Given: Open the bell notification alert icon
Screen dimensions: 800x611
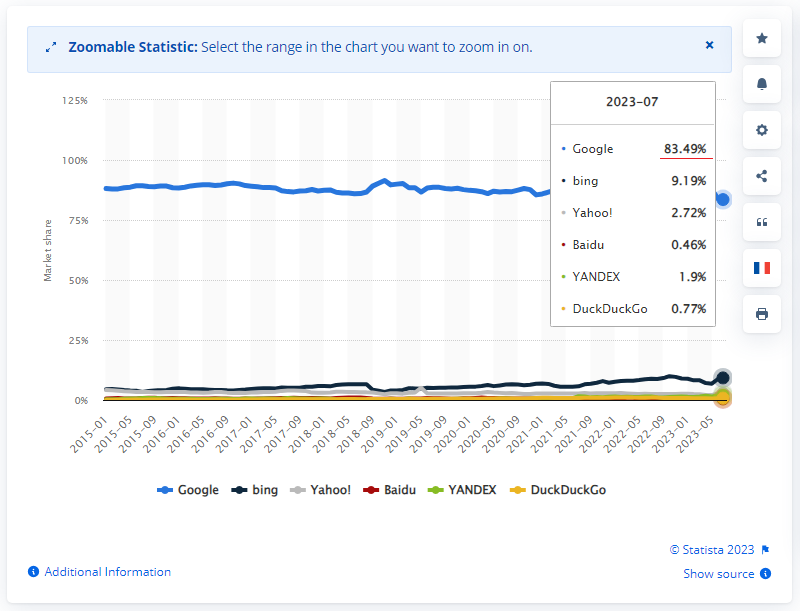Looking at the screenshot, I should pyautogui.click(x=762, y=84).
